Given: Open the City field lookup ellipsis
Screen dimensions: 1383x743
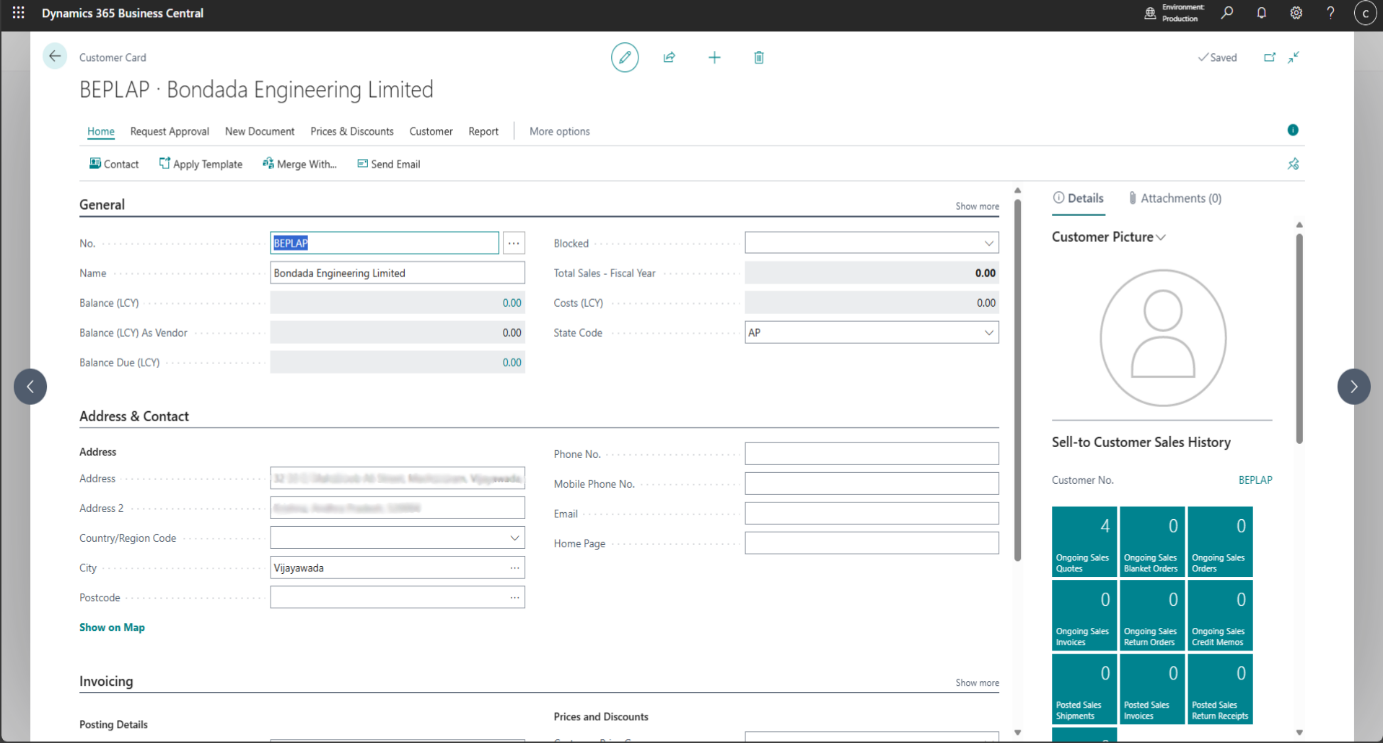Looking at the screenshot, I should click(x=515, y=568).
